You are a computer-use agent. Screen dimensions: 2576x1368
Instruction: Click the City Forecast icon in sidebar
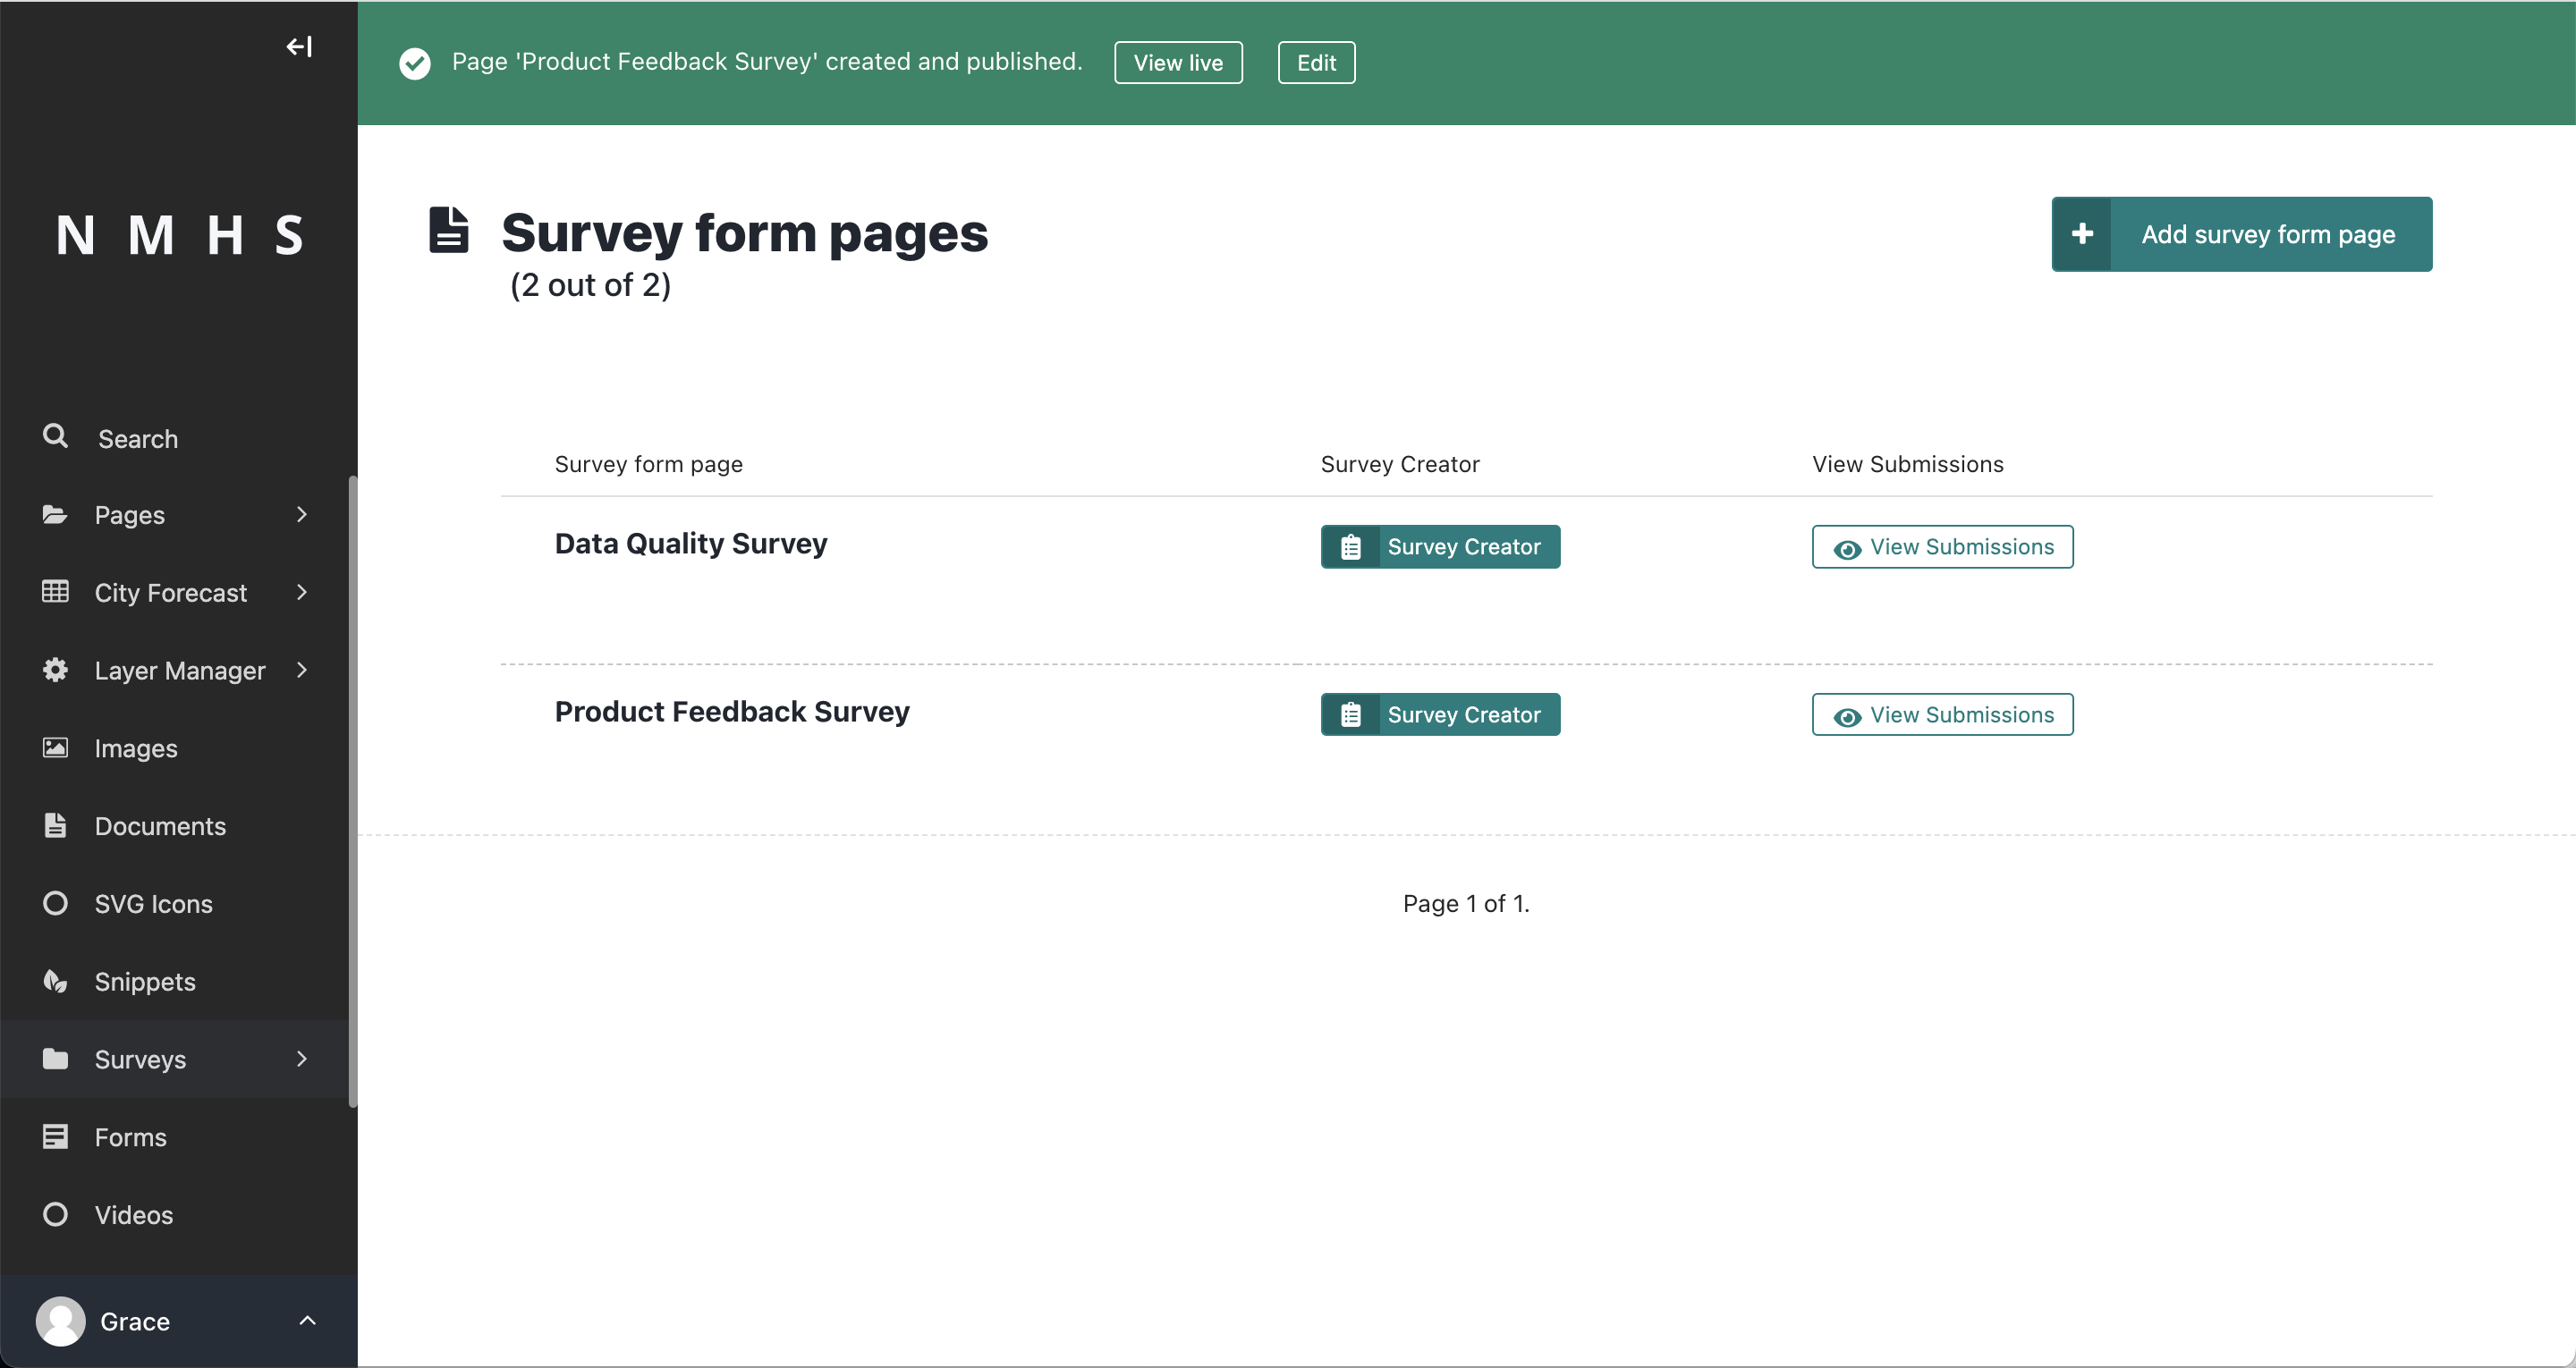(56, 593)
